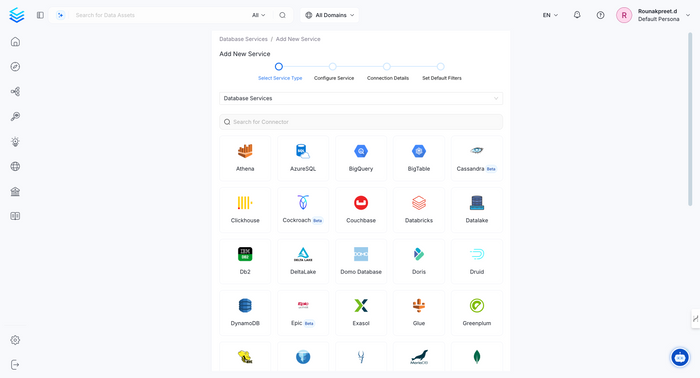Select the Clickhouse connector
This screenshot has width=700, height=378.
pyautogui.click(x=245, y=210)
